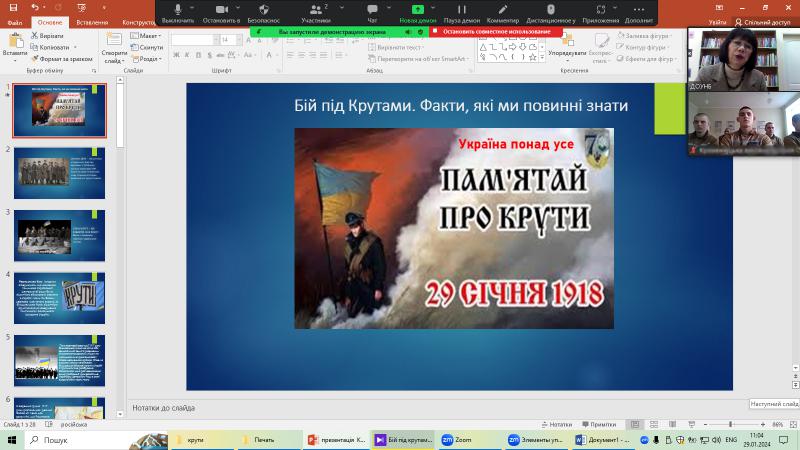Start Slide Show from status bar icon
800x450 pixels.
click(x=691, y=424)
